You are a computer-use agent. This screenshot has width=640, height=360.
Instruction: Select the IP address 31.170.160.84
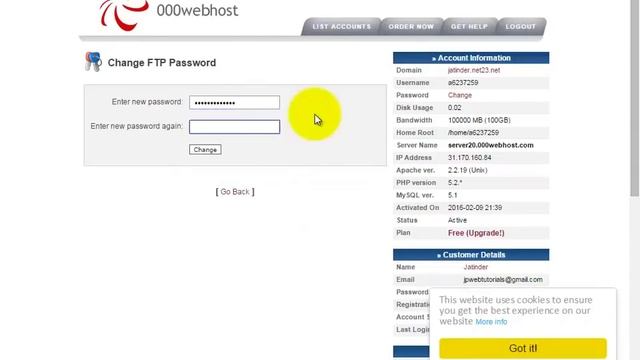point(469,158)
